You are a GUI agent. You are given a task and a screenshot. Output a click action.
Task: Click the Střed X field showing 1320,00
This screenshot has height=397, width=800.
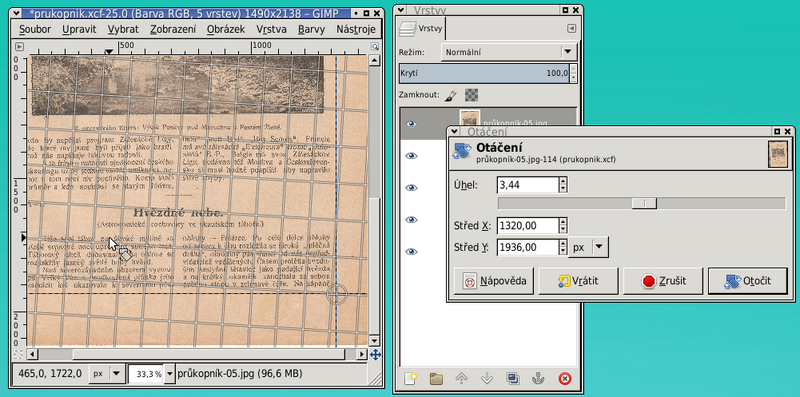pos(527,226)
